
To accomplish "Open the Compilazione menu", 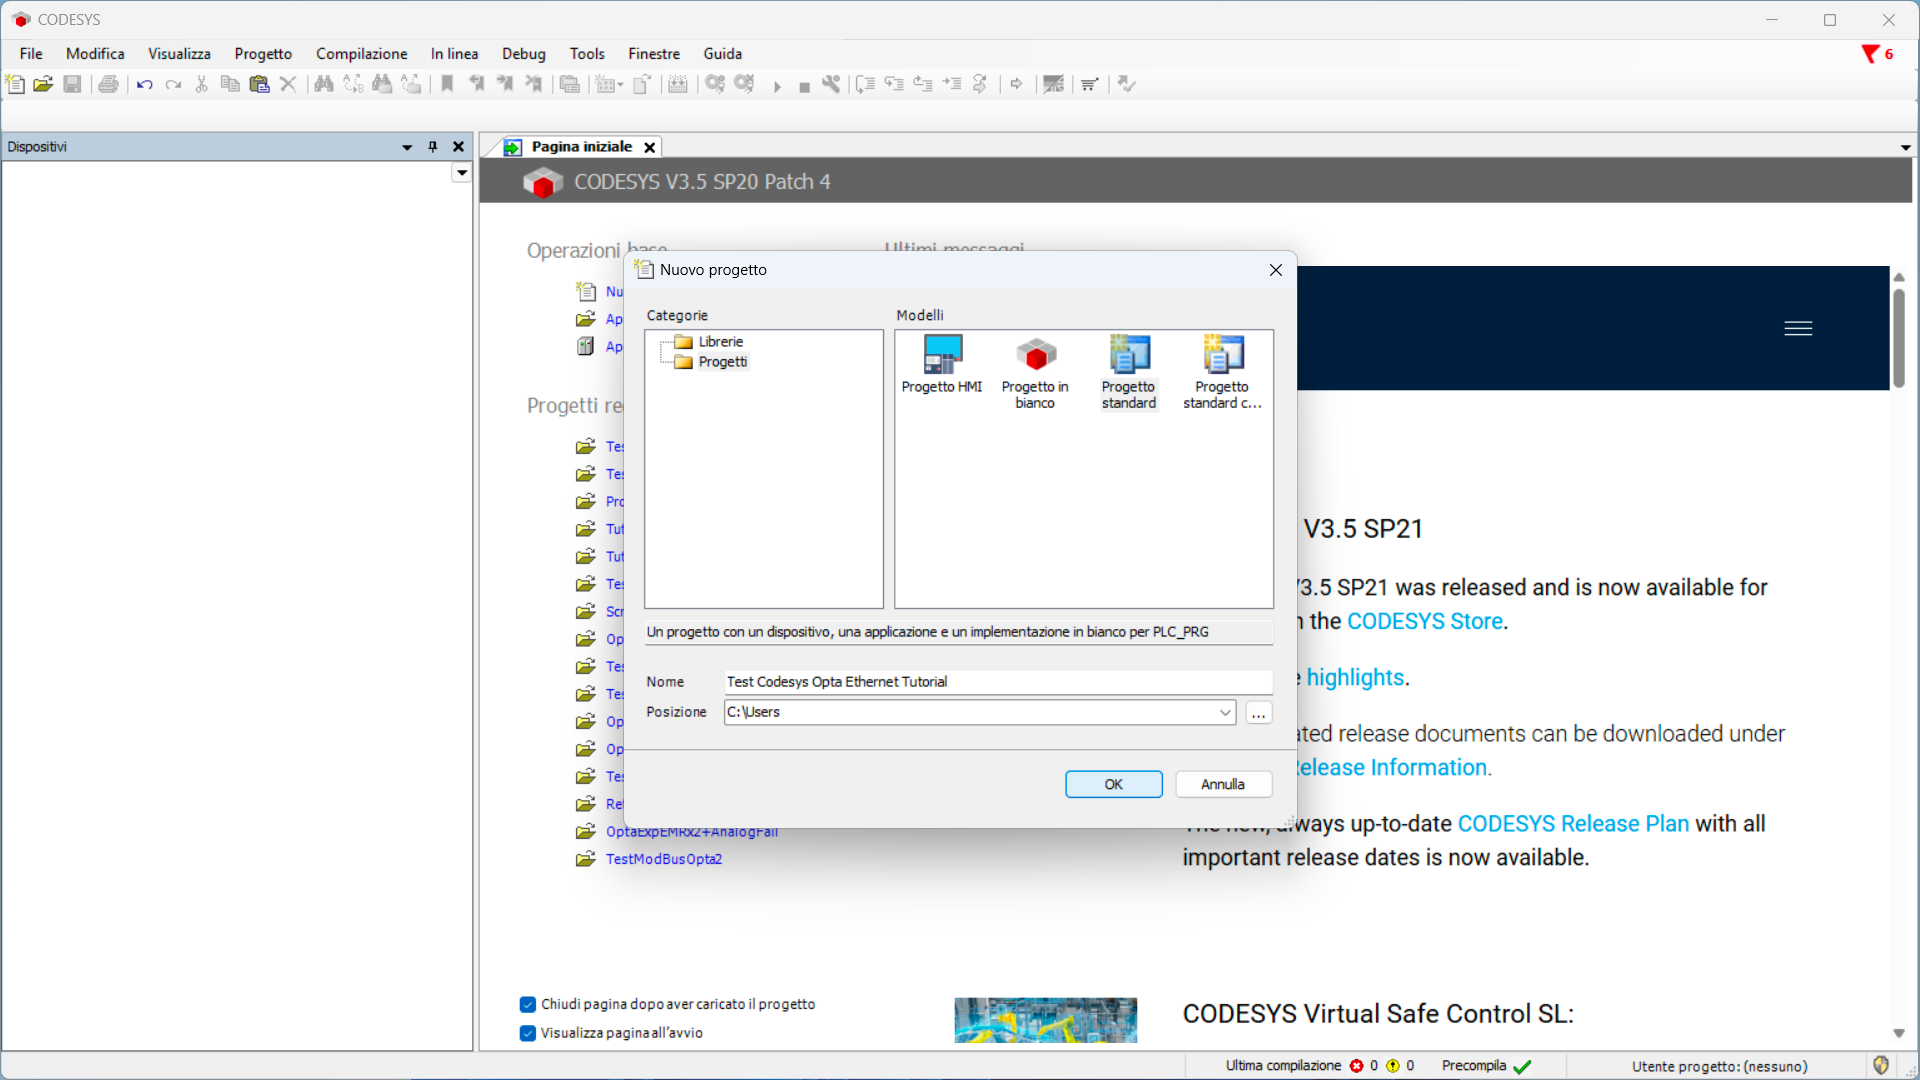I will pos(361,54).
